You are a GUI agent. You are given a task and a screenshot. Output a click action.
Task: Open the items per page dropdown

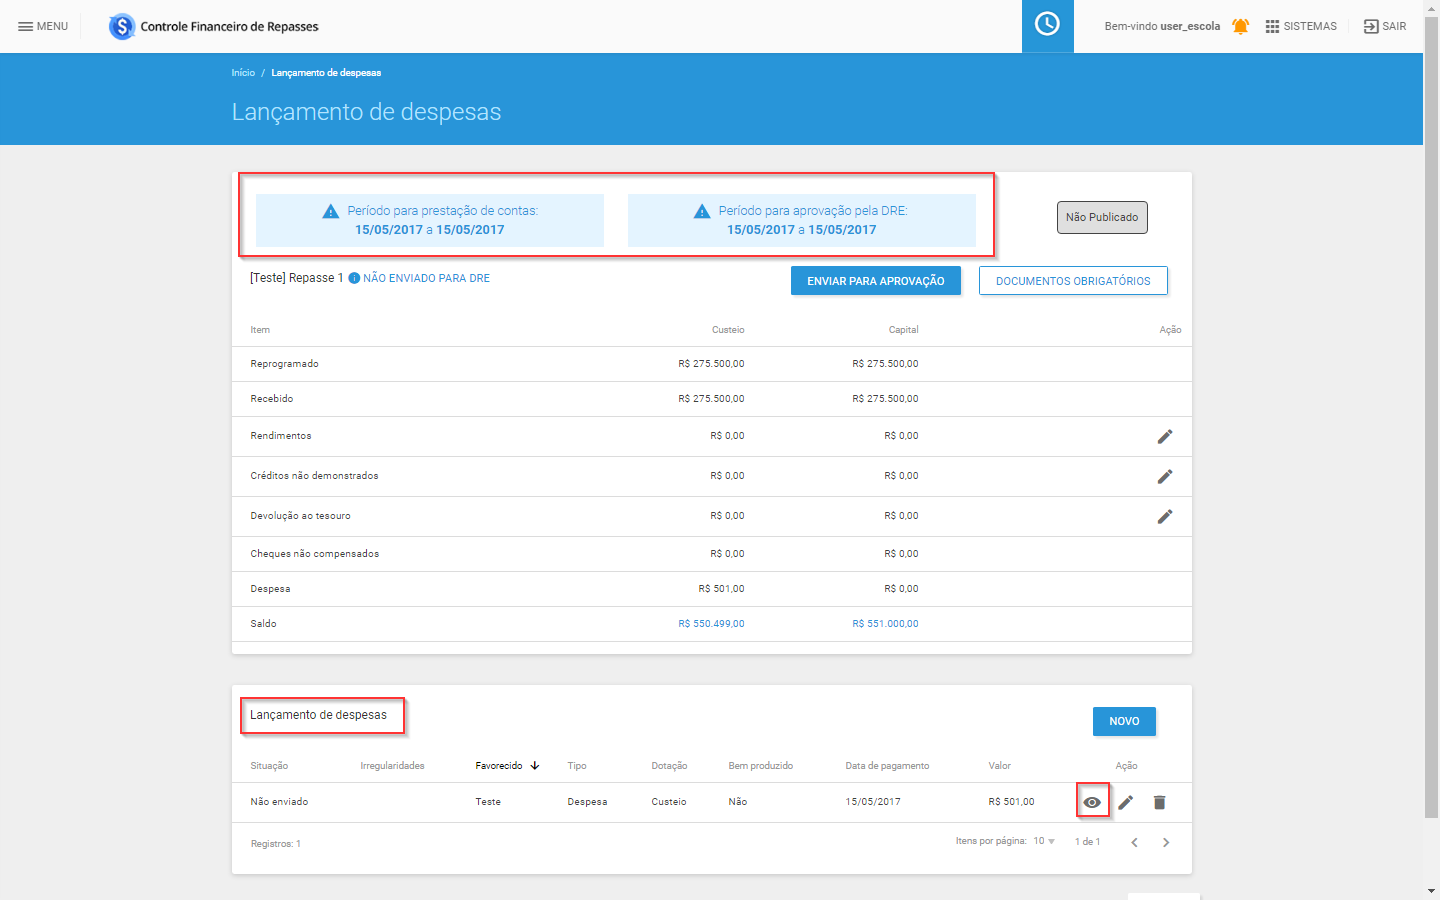click(x=1045, y=841)
